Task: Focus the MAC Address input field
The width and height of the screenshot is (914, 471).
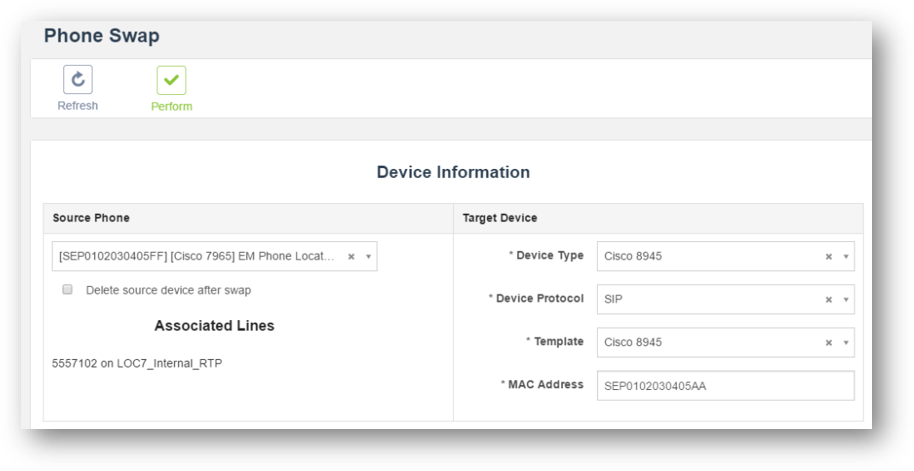Action: [725, 386]
